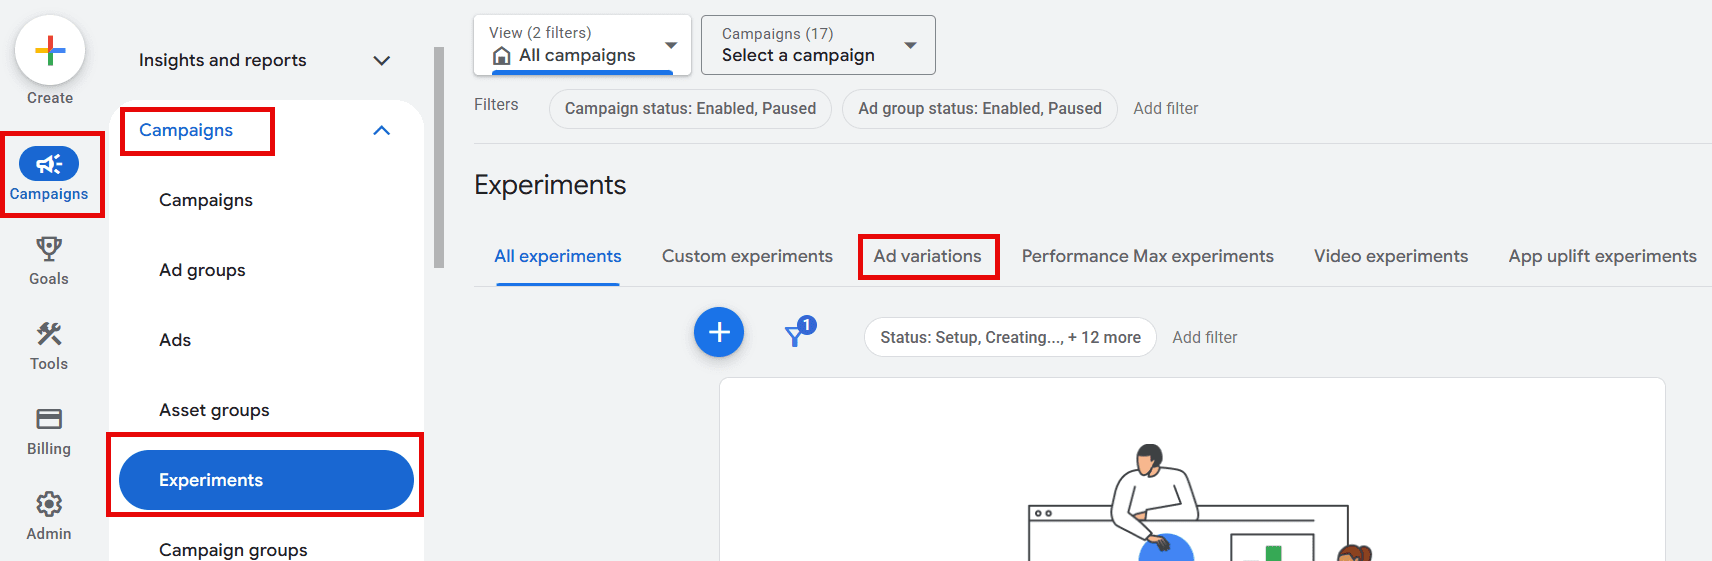1712x561 pixels.
Task: Open Campaigns in the left rail
Action: [x=49, y=174]
